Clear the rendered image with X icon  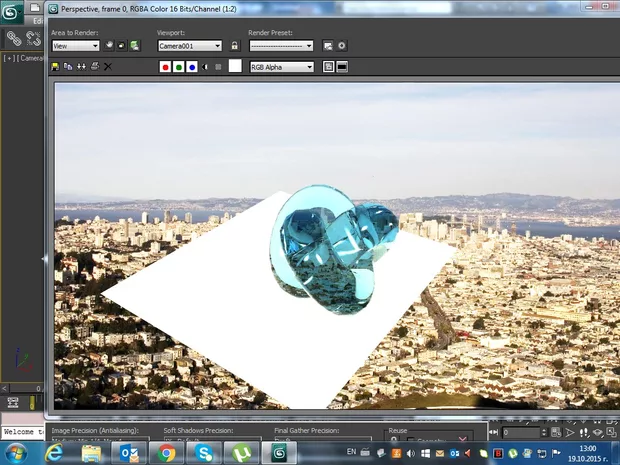107,66
